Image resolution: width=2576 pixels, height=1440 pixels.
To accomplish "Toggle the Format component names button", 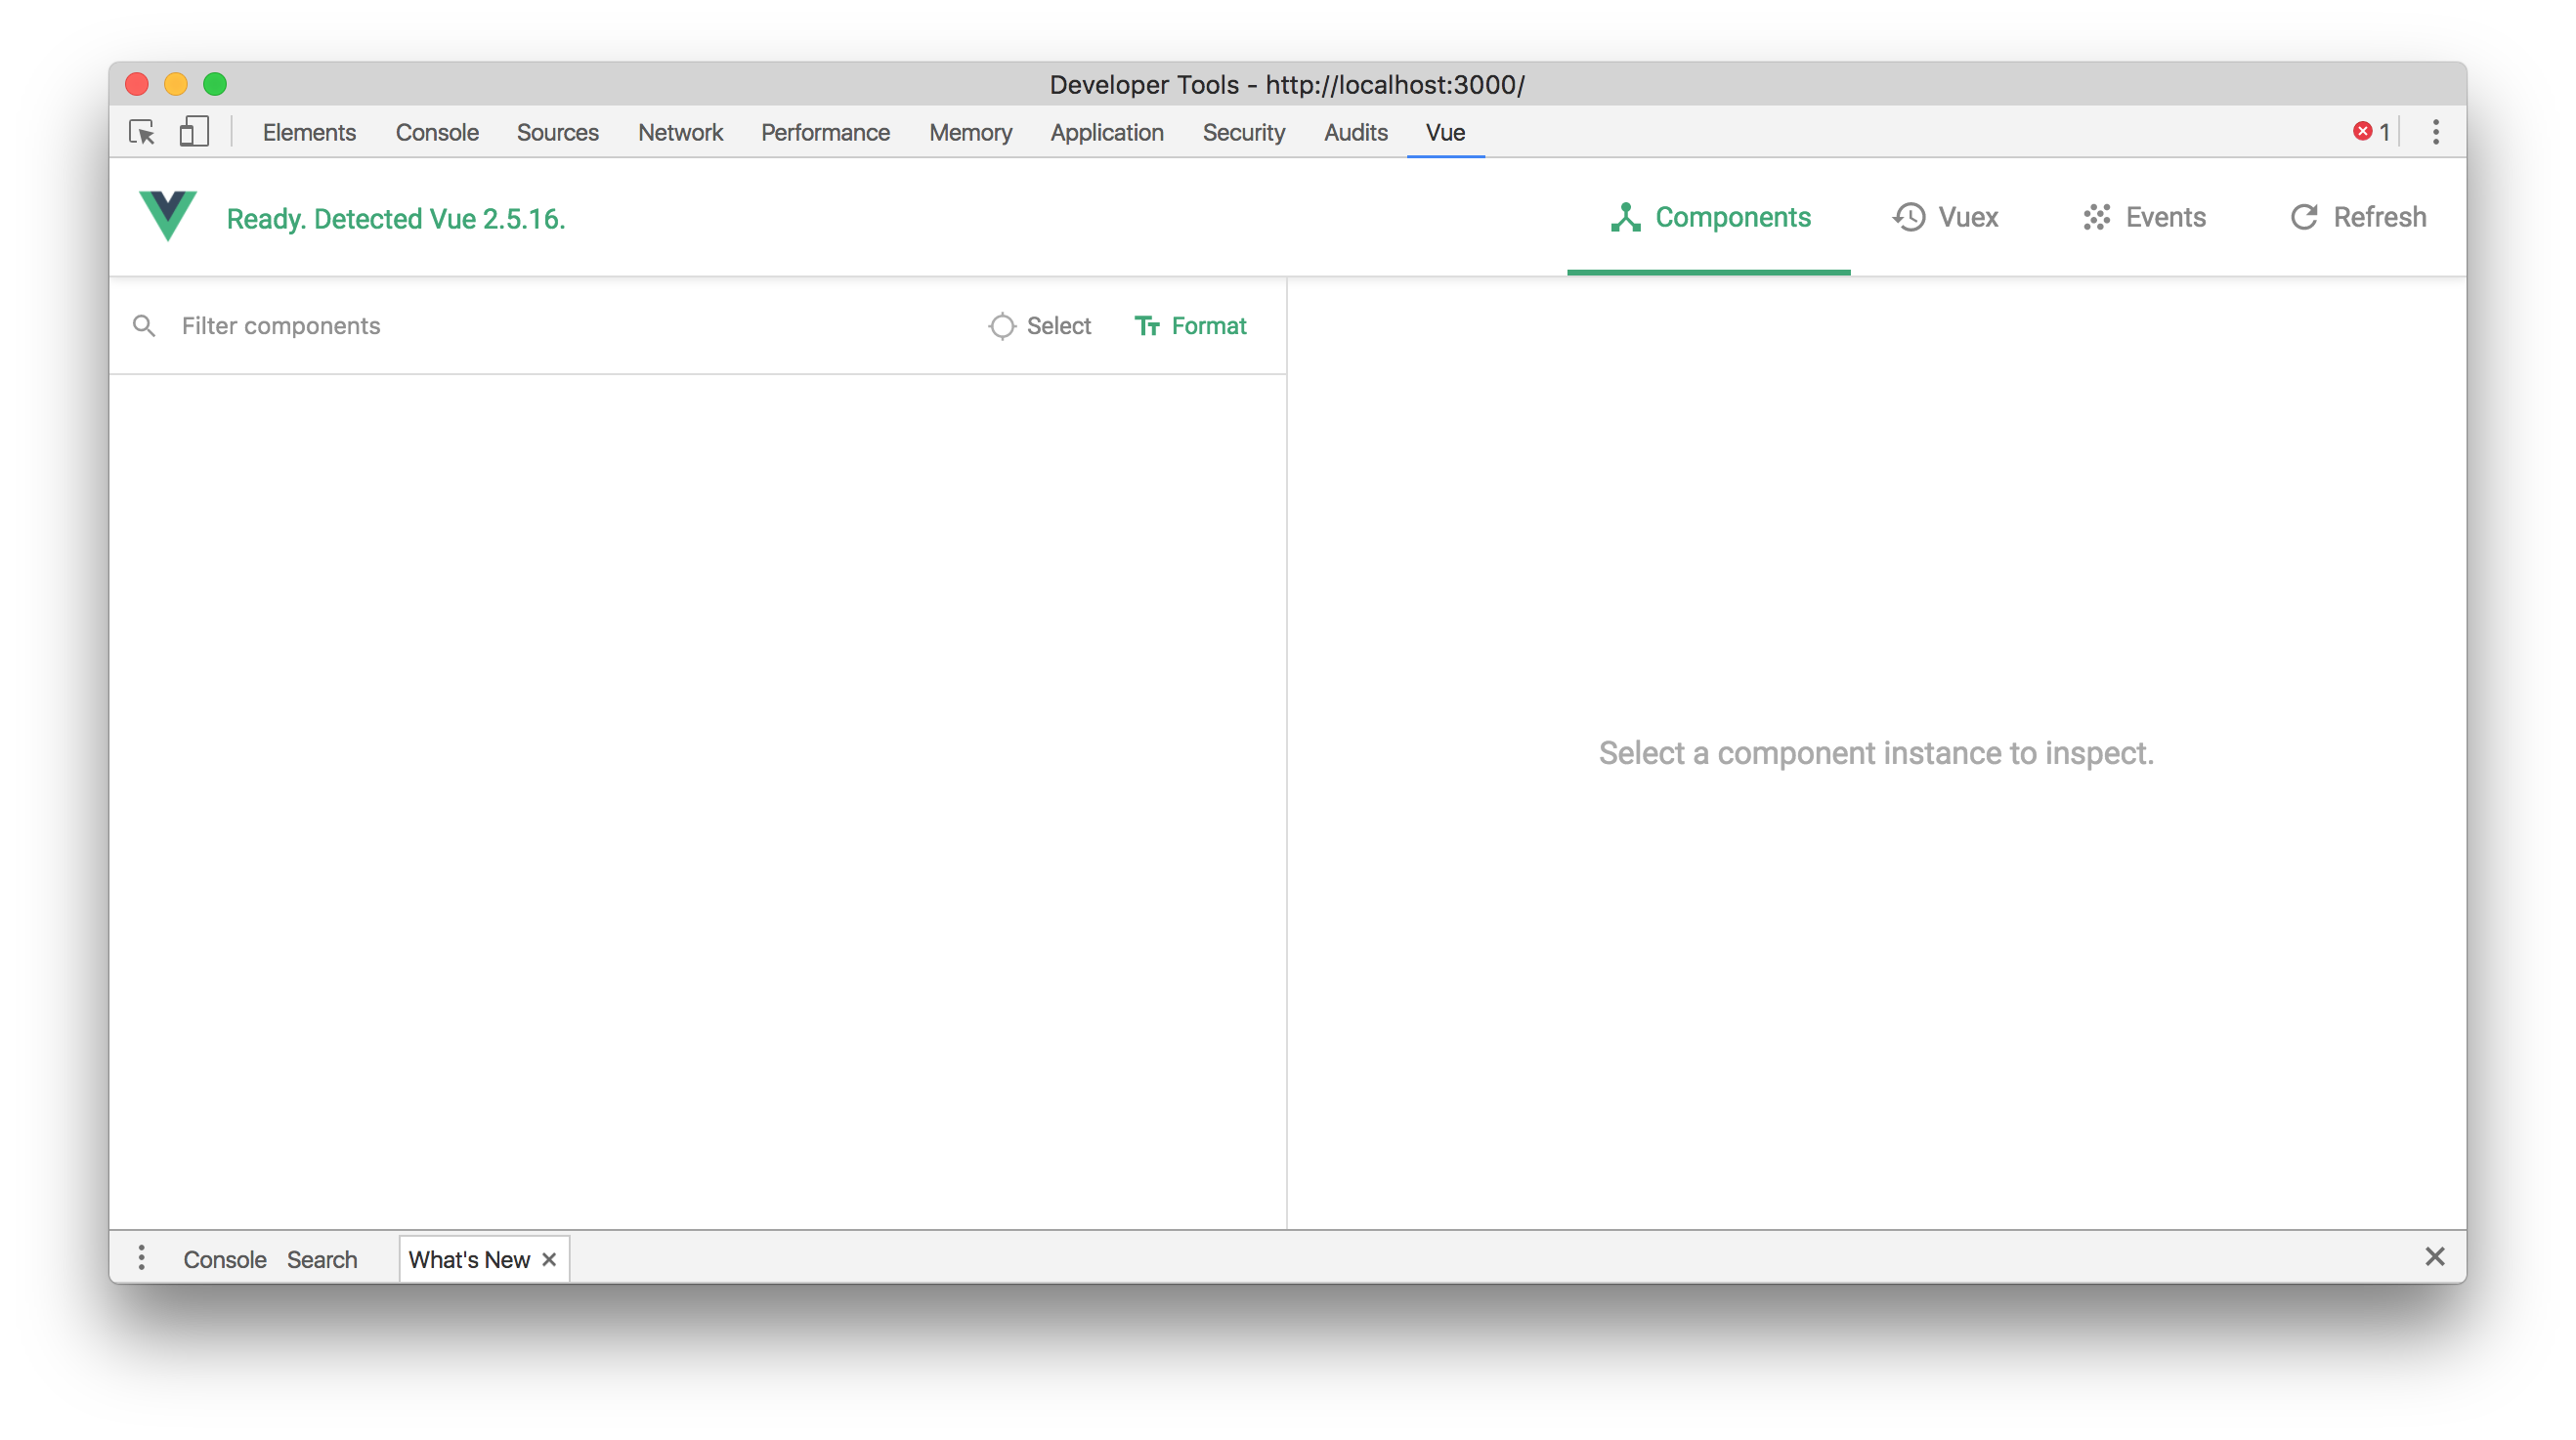I will tap(1190, 326).
